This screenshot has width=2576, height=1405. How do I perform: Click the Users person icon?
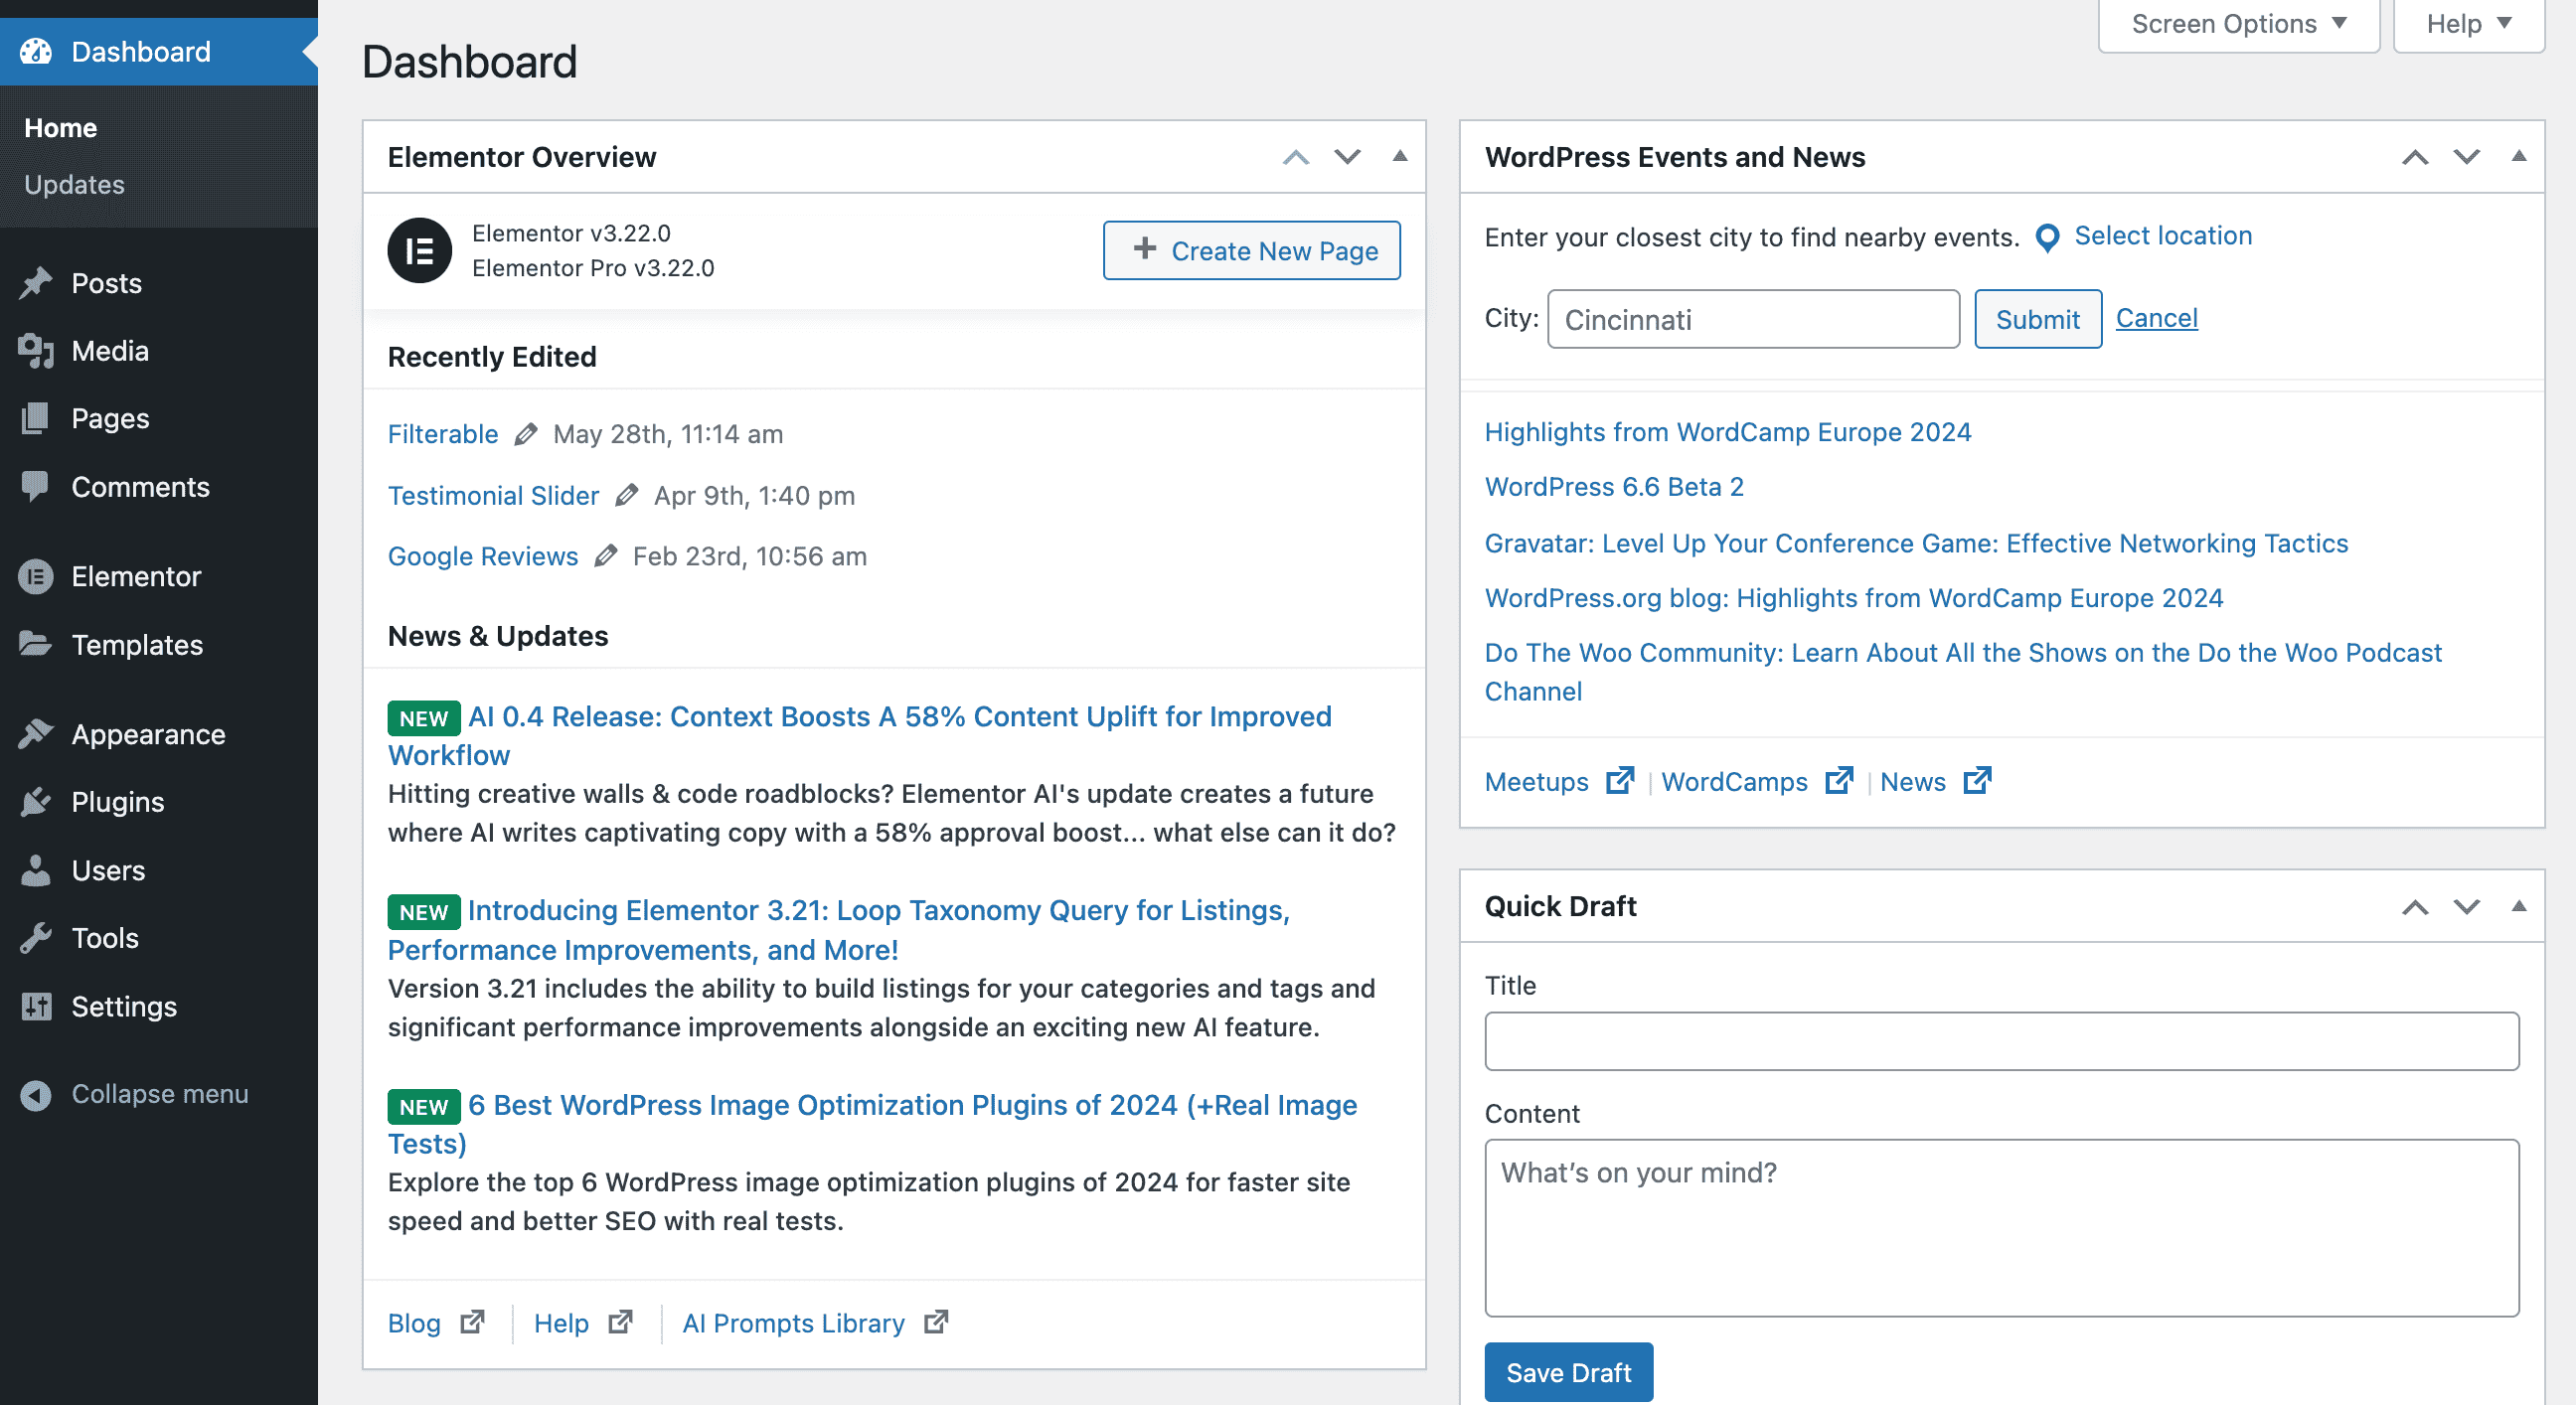pyautogui.click(x=36, y=870)
